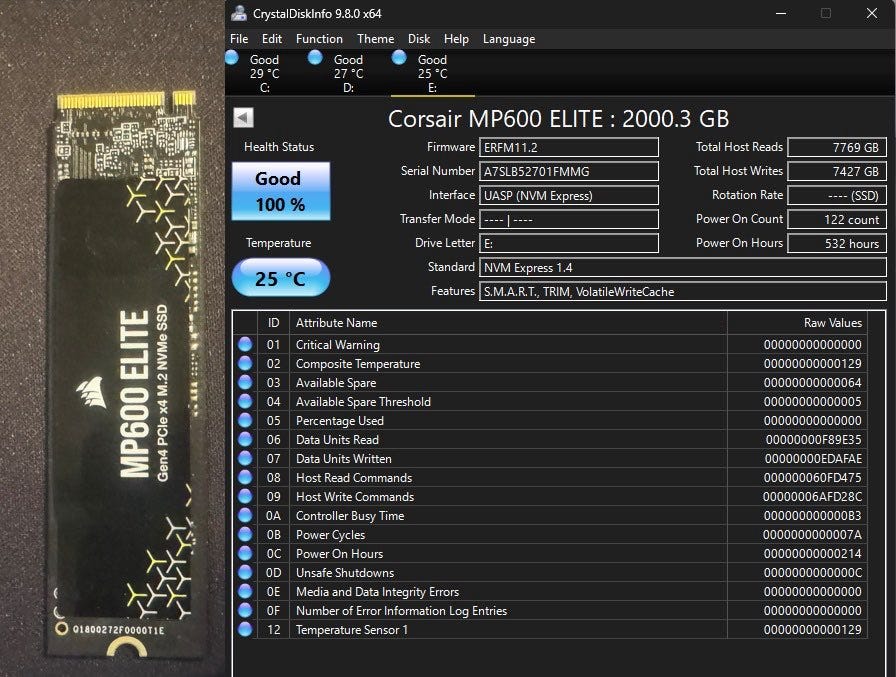
Task: Open the Function menu
Action: coord(319,39)
